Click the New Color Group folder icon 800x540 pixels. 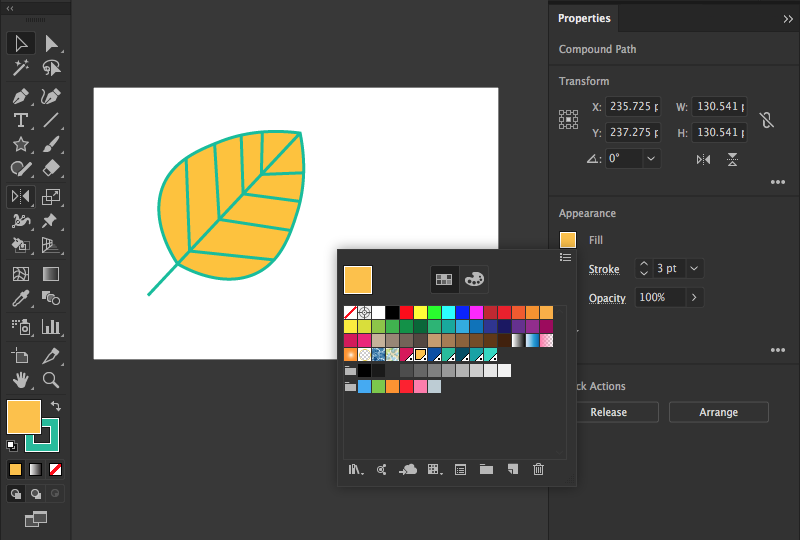486,469
